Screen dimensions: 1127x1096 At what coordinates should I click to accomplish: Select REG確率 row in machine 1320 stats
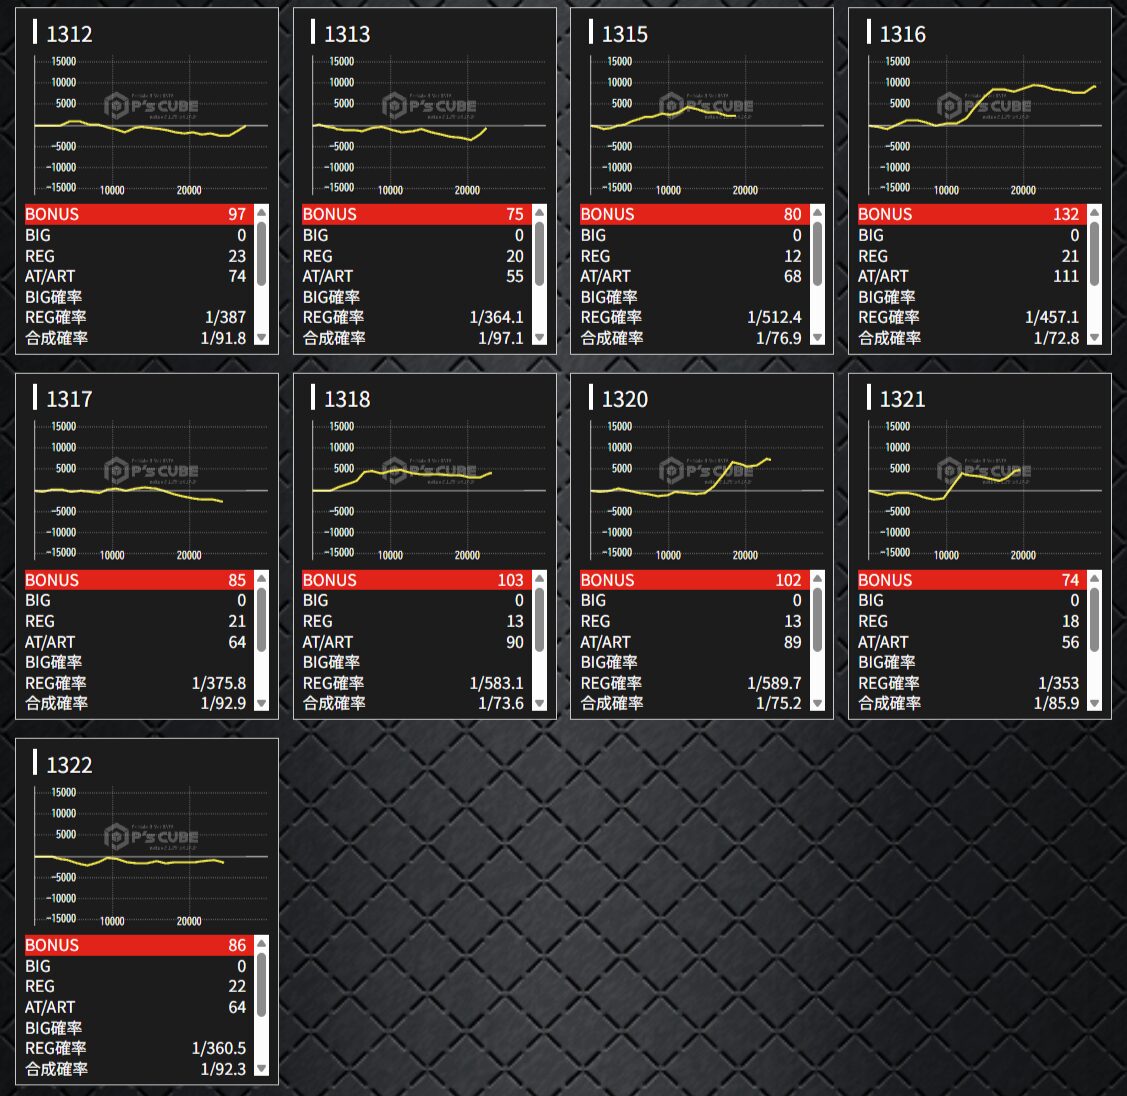click(691, 683)
